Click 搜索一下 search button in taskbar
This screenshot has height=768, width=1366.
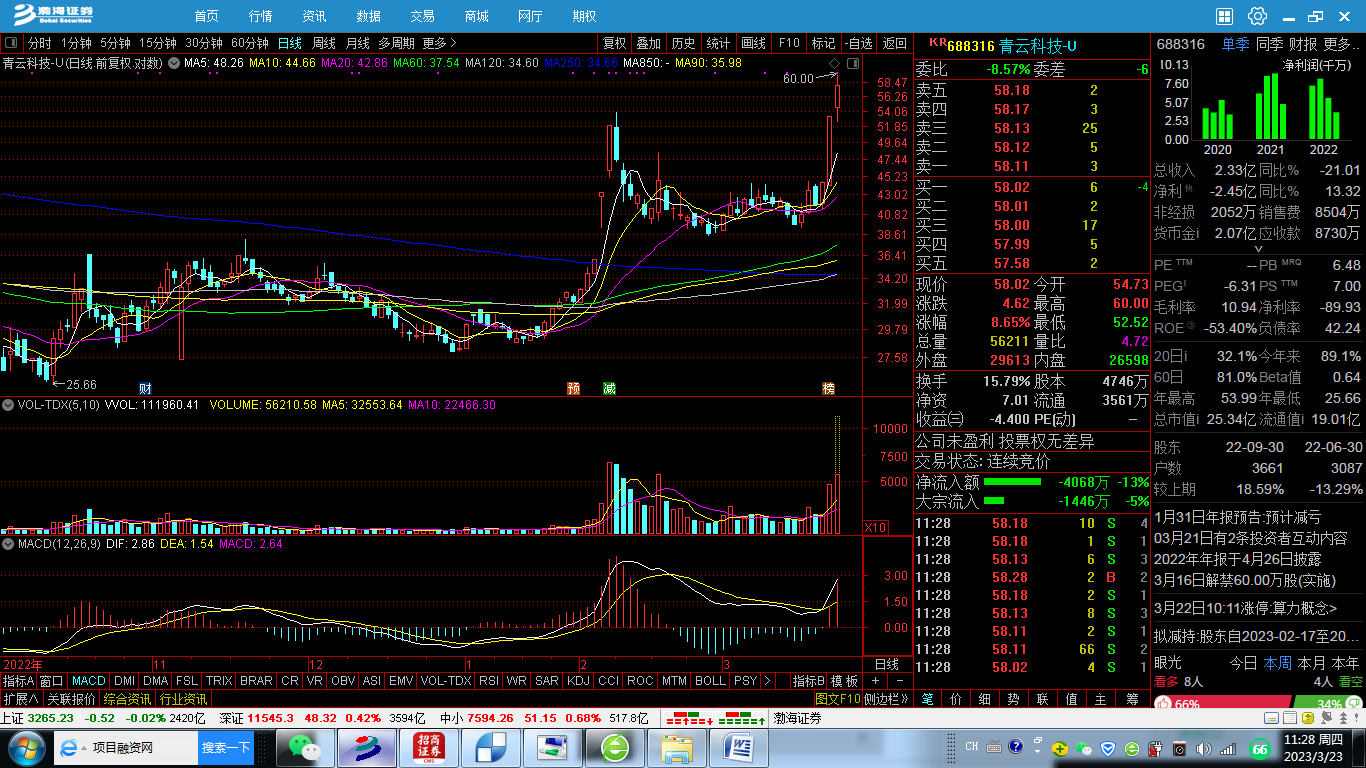226,748
